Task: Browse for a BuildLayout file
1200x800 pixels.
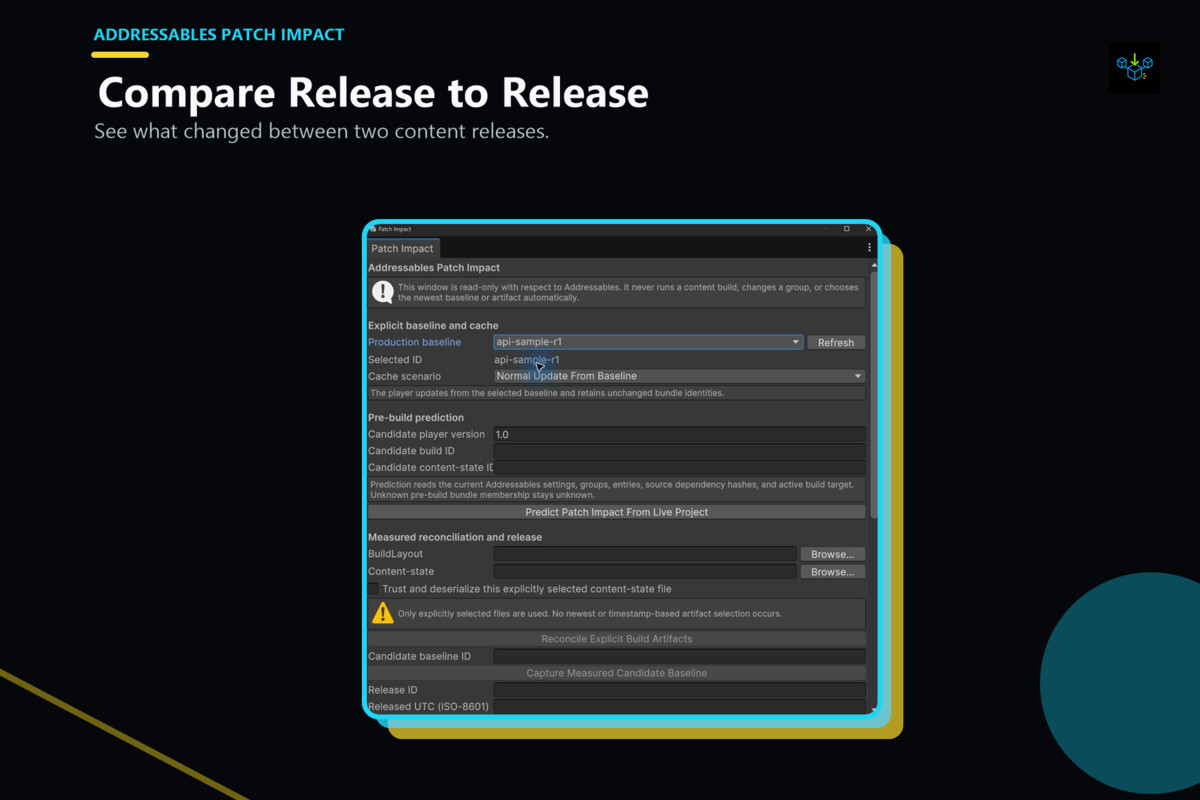Action: click(832, 554)
